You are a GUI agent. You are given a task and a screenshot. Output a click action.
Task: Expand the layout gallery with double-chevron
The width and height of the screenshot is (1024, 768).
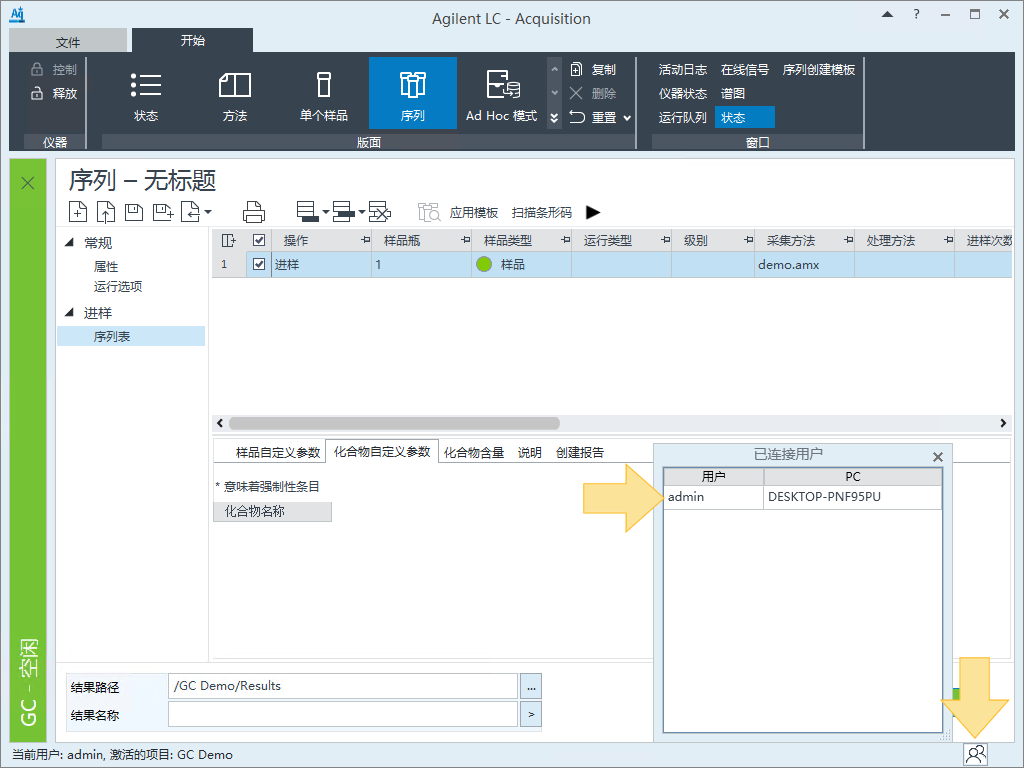pos(554,118)
